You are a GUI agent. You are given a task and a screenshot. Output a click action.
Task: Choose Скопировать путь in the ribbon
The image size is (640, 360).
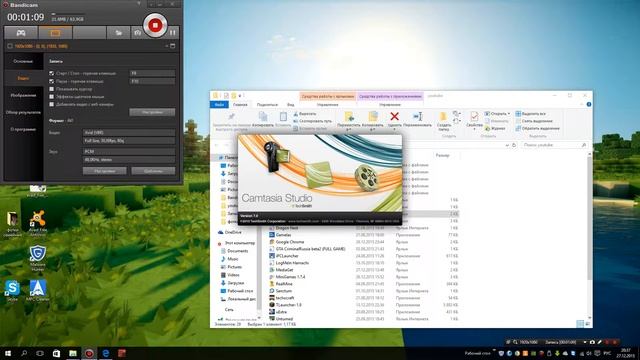312,121
